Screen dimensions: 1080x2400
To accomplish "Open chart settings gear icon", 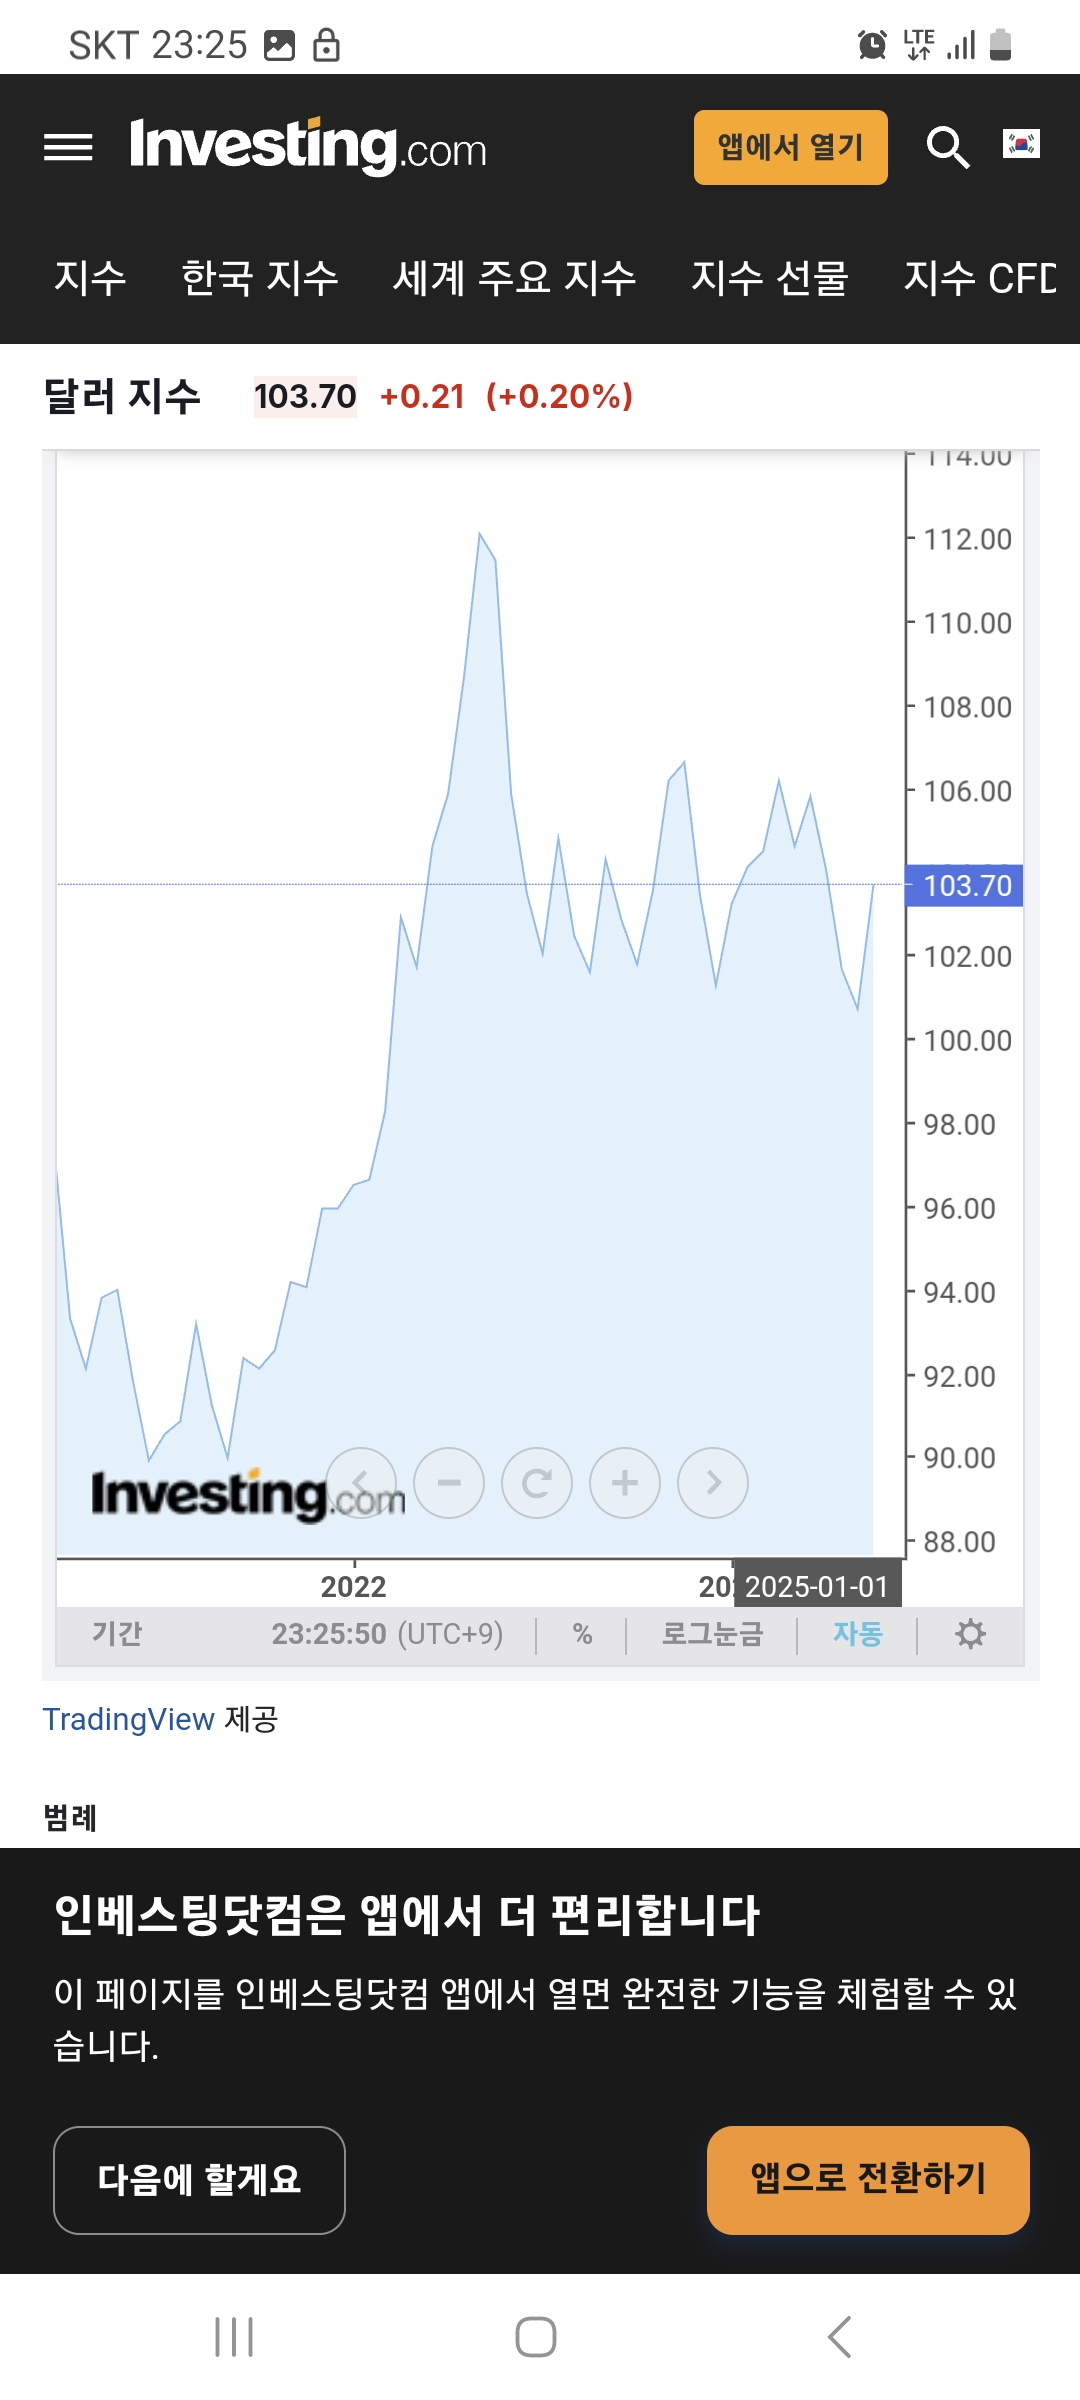I will click(970, 1634).
